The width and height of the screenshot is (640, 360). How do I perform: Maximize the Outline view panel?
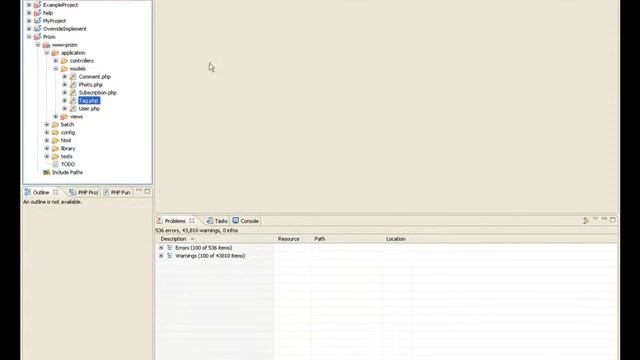147,191
